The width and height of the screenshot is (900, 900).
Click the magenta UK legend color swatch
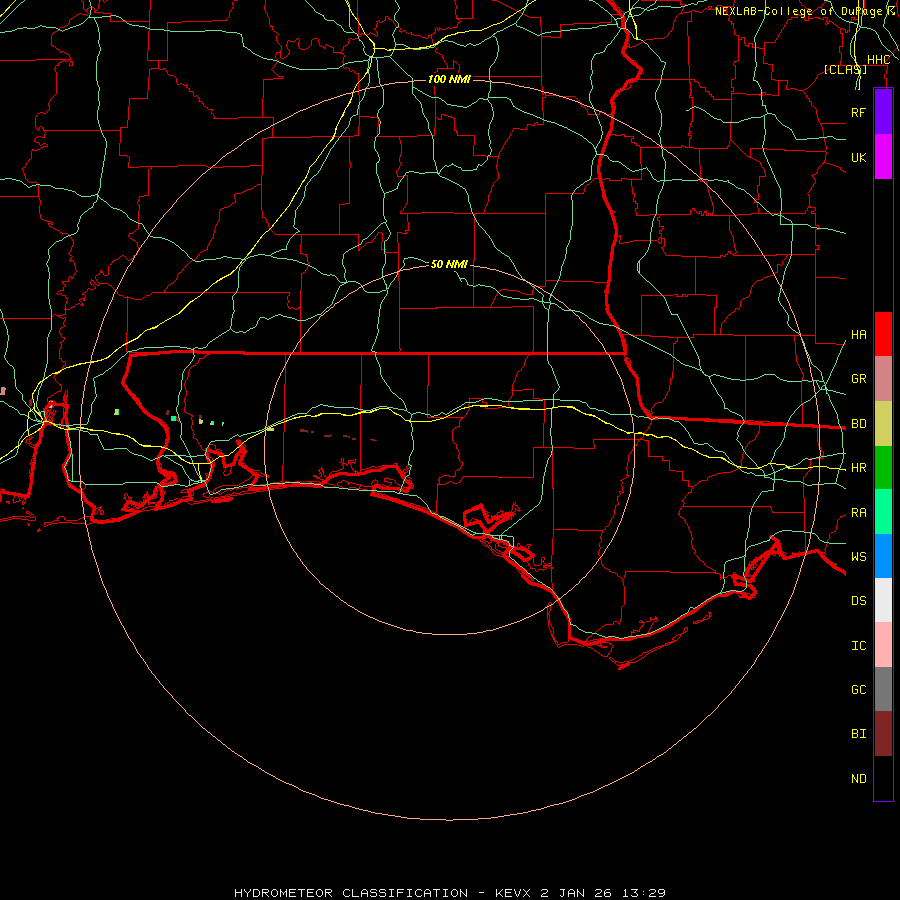pos(883,157)
